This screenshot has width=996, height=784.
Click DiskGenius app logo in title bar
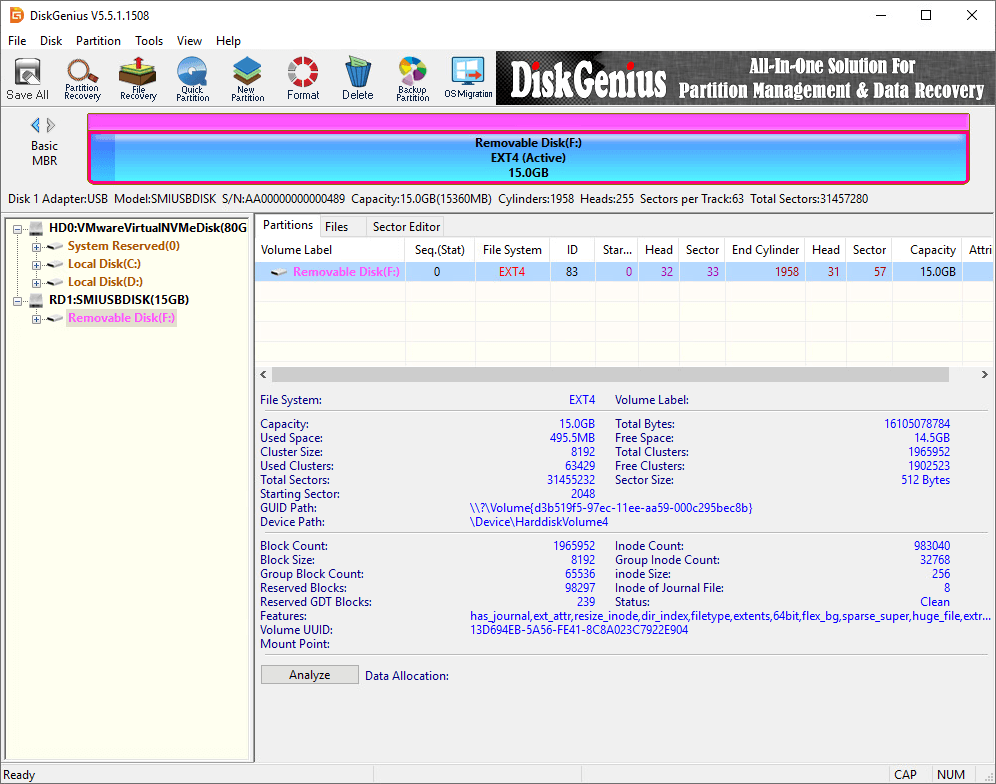point(17,15)
